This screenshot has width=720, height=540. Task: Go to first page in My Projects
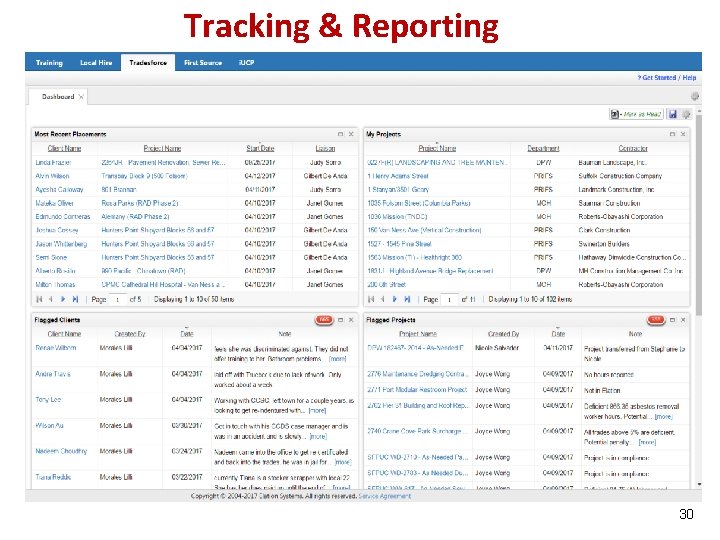[371, 299]
